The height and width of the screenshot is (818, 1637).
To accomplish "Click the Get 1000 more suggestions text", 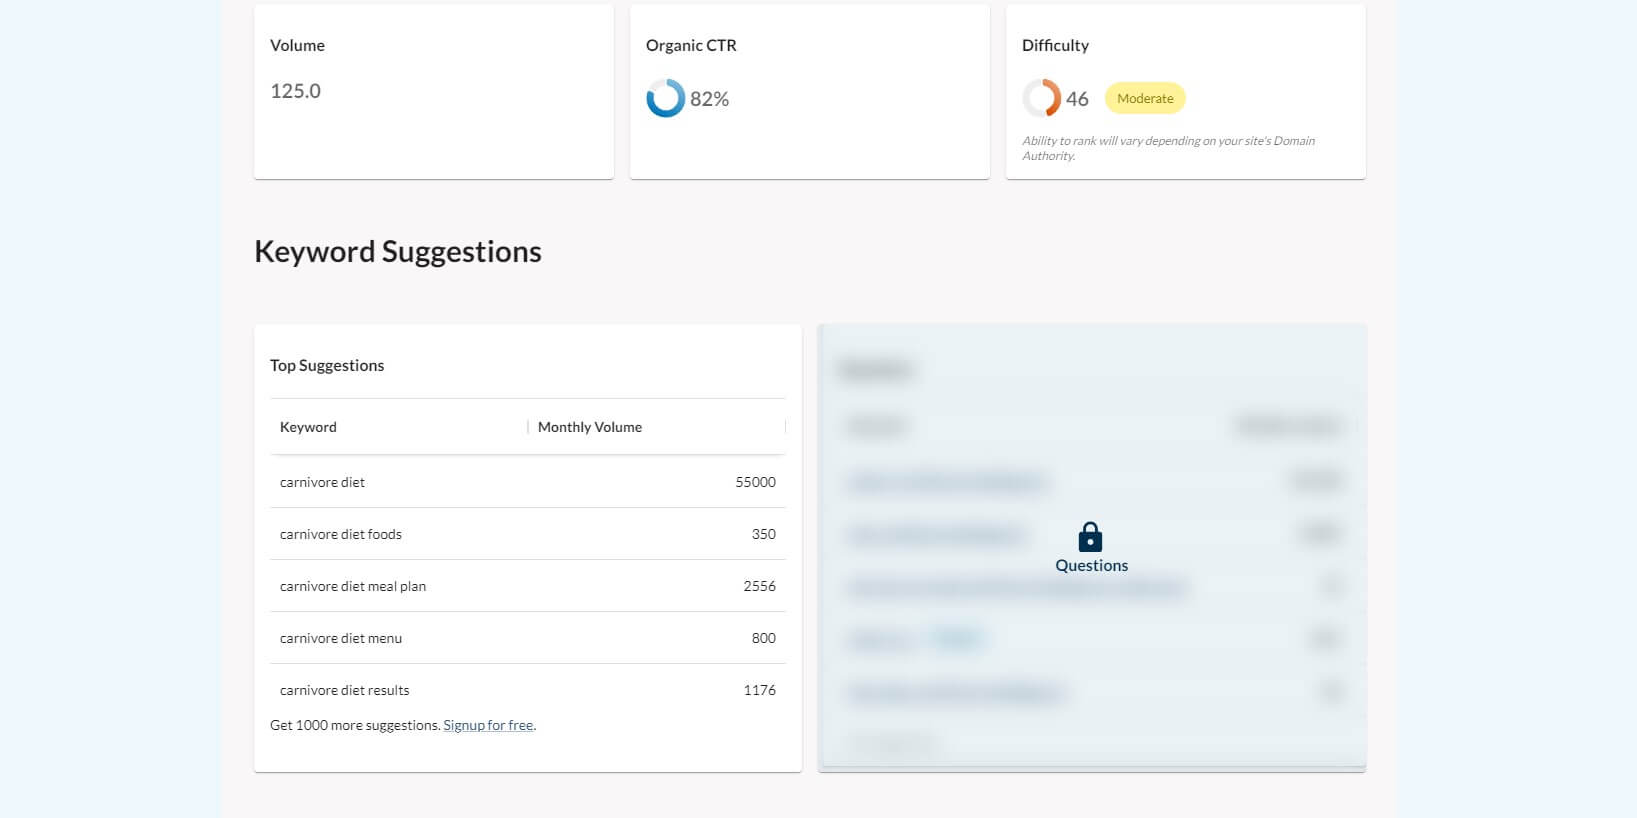I will [355, 725].
